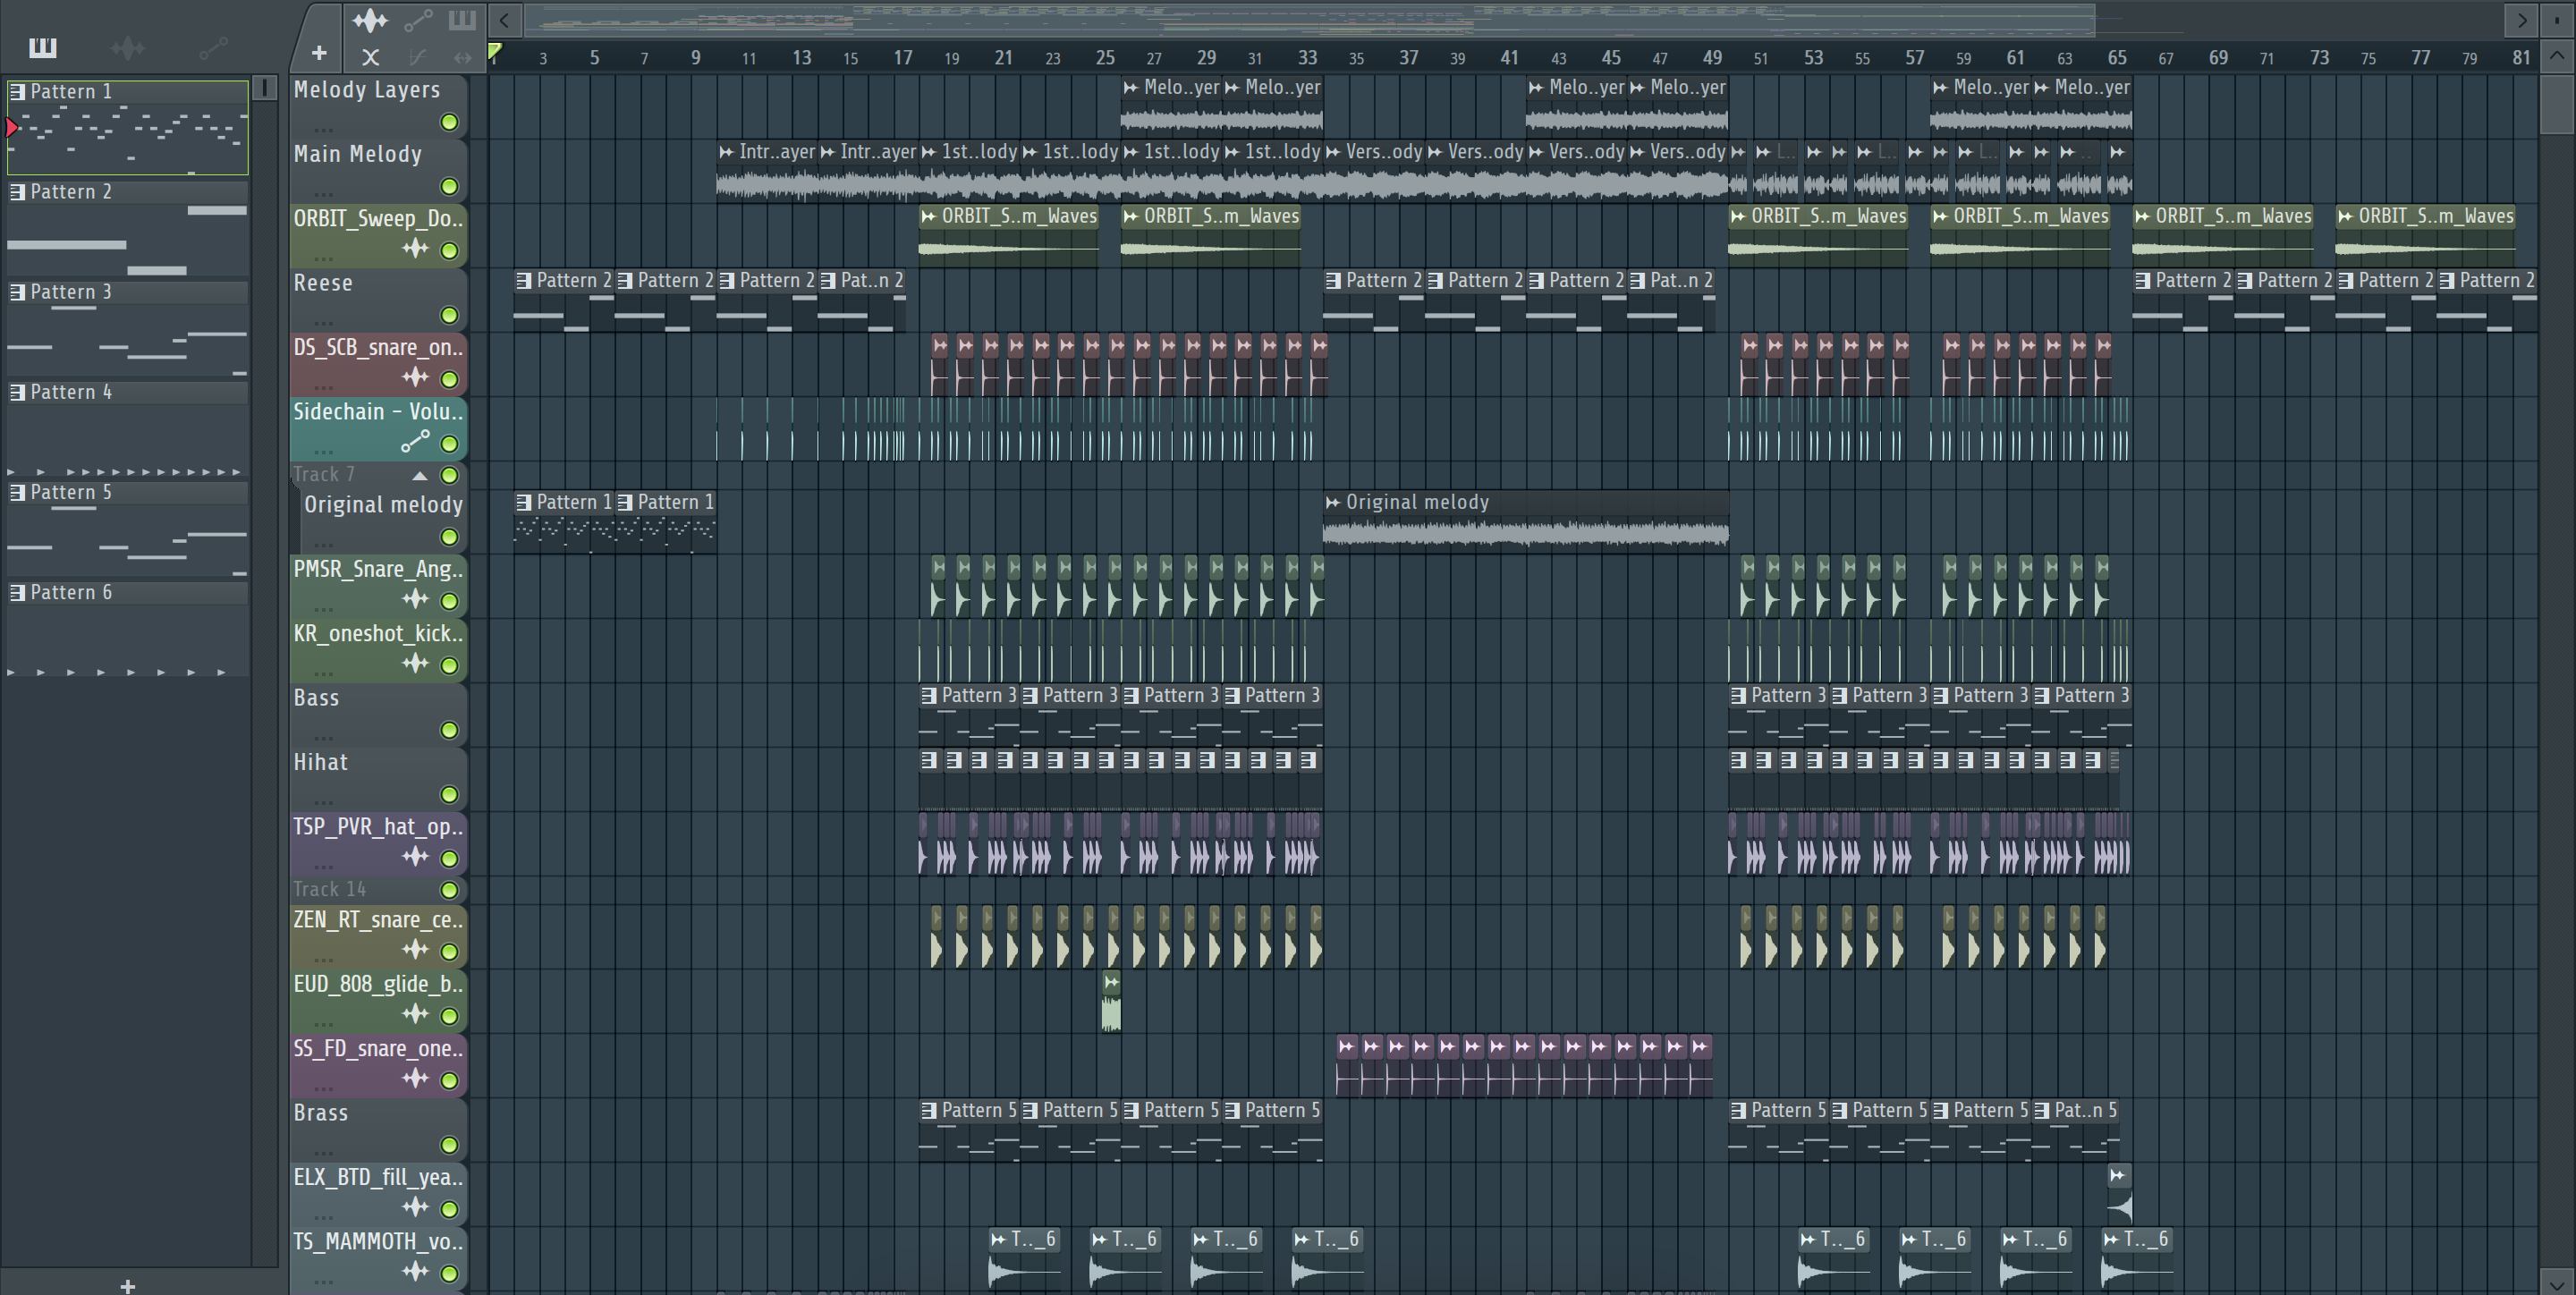2576x1295 pixels.
Task: Click the waveform icon on SS_FD_snare_one track
Action: pos(415,1078)
